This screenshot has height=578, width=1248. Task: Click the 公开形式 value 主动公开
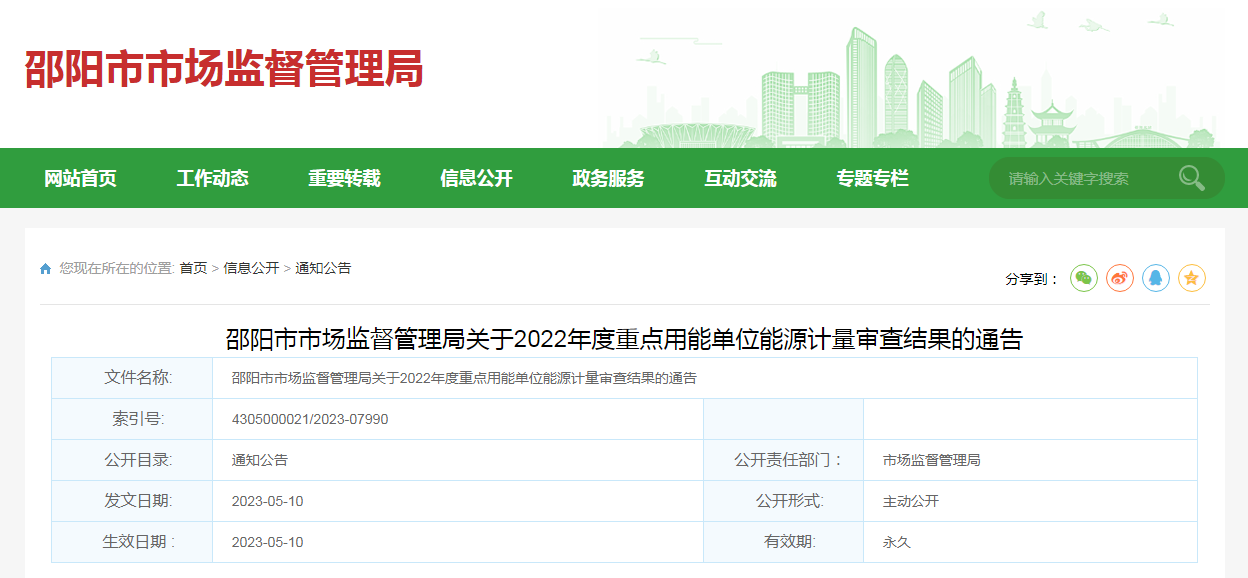click(911, 501)
